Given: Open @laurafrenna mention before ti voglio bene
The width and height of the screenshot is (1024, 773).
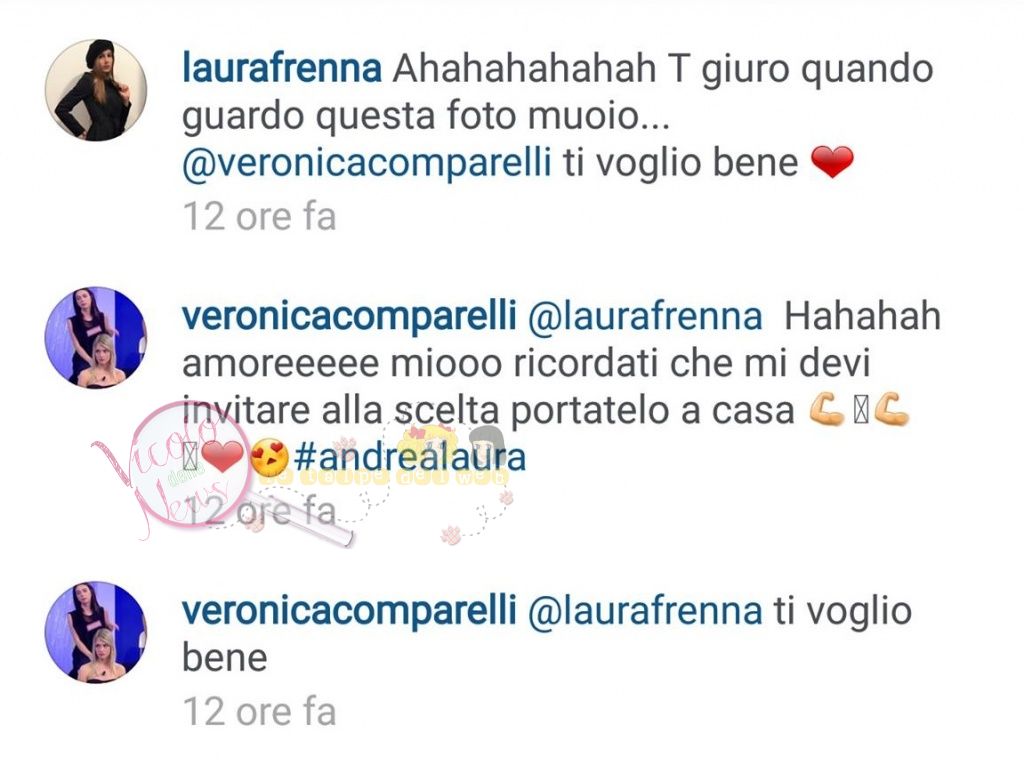Looking at the screenshot, I should coord(645,612).
